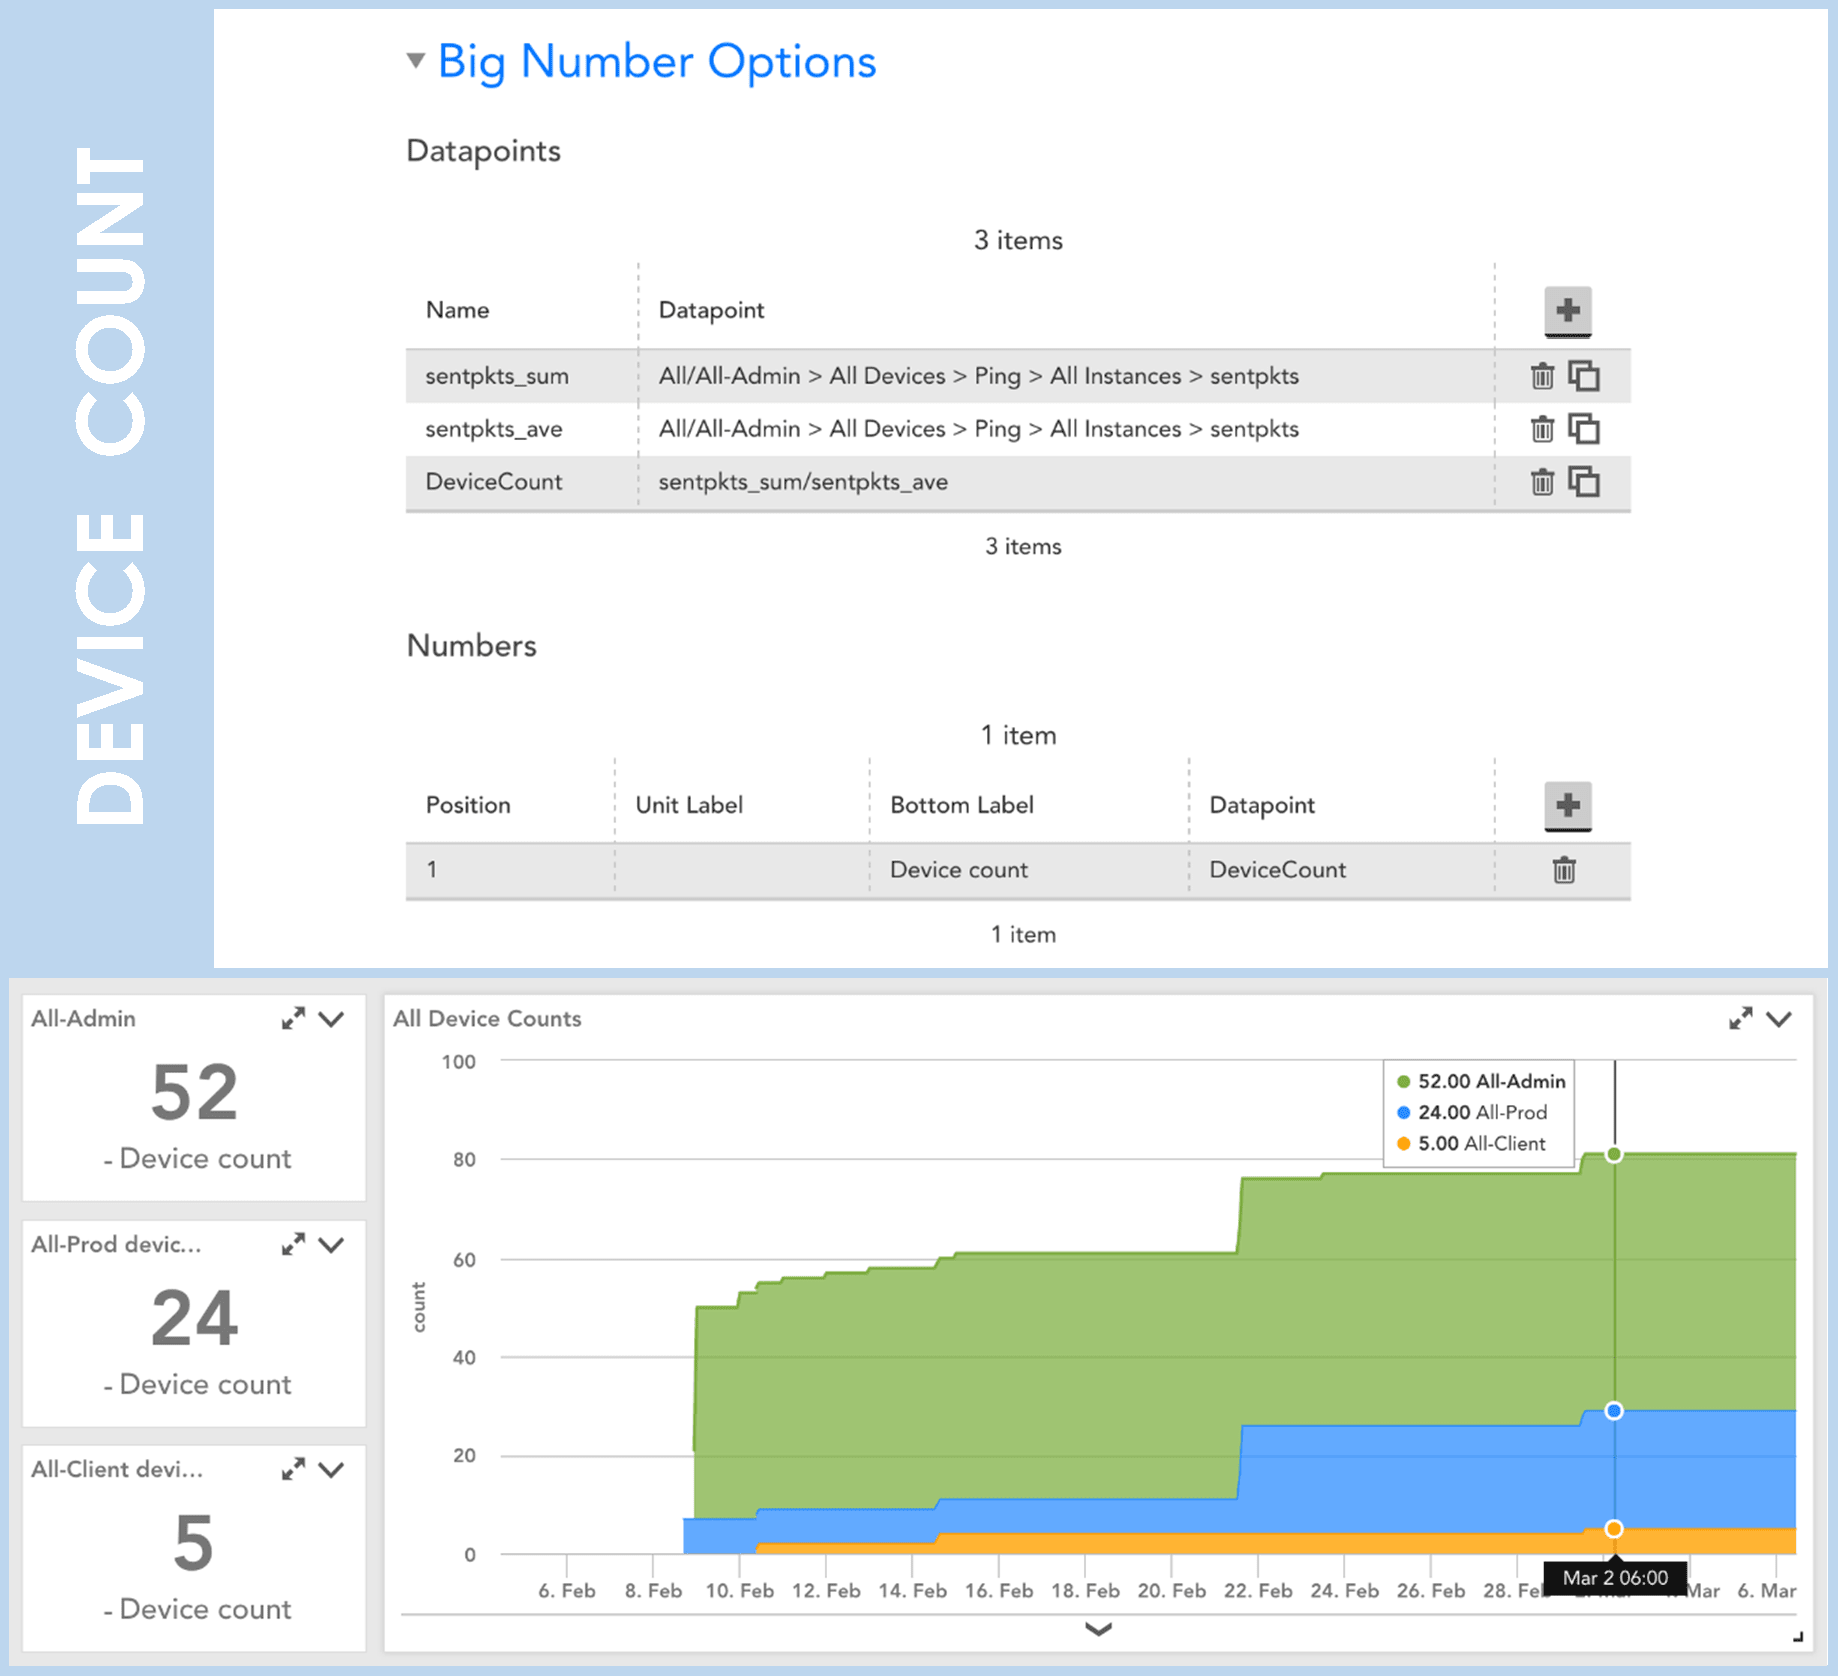Click the big number 5 in All-Client

pyautogui.click(x=193, y=1543)
